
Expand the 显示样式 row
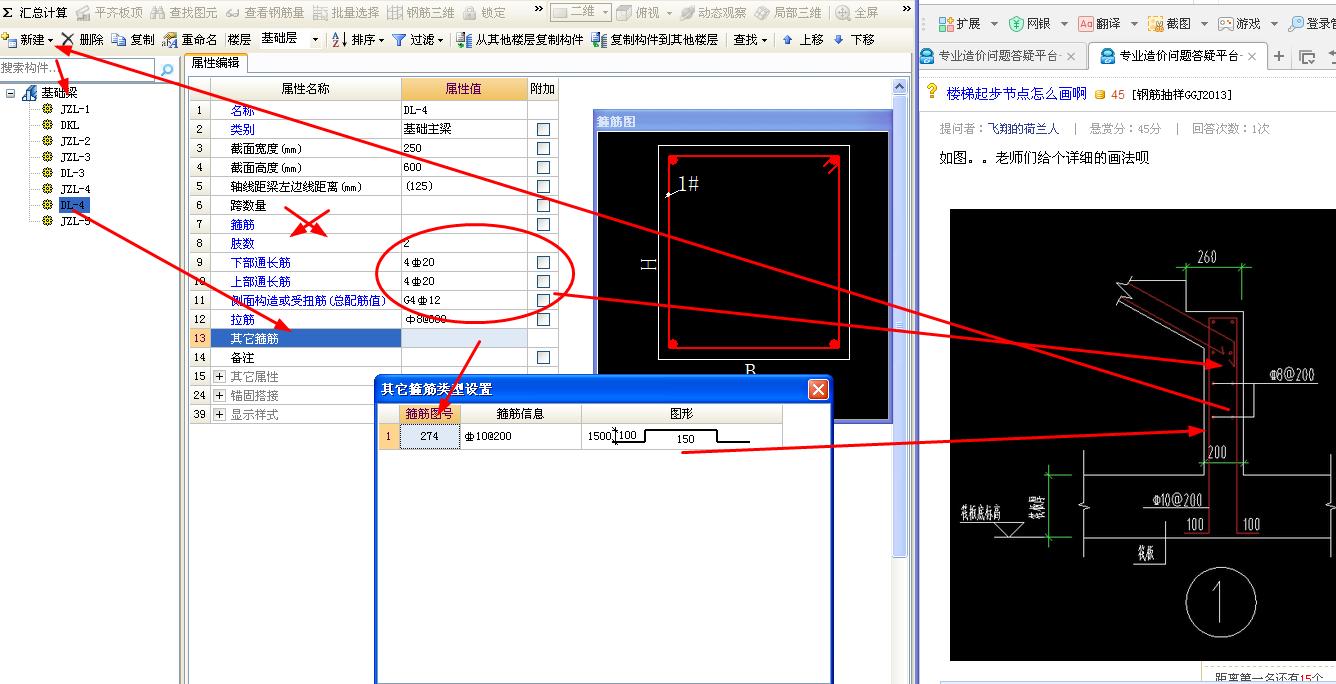[x=220, y=414]
